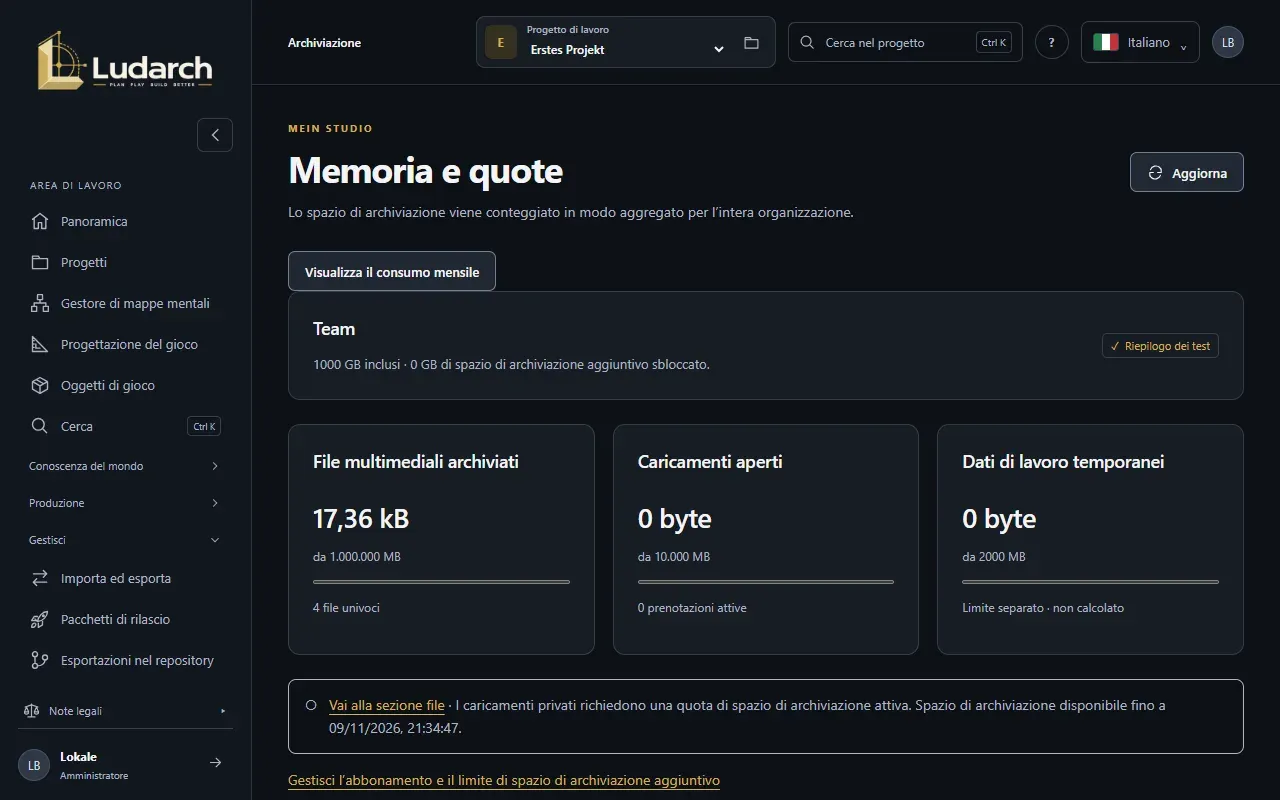Viewport: 1280px width, 800px height.
Task: Click the Archiviazione header label
Action: tap(324, 43)
